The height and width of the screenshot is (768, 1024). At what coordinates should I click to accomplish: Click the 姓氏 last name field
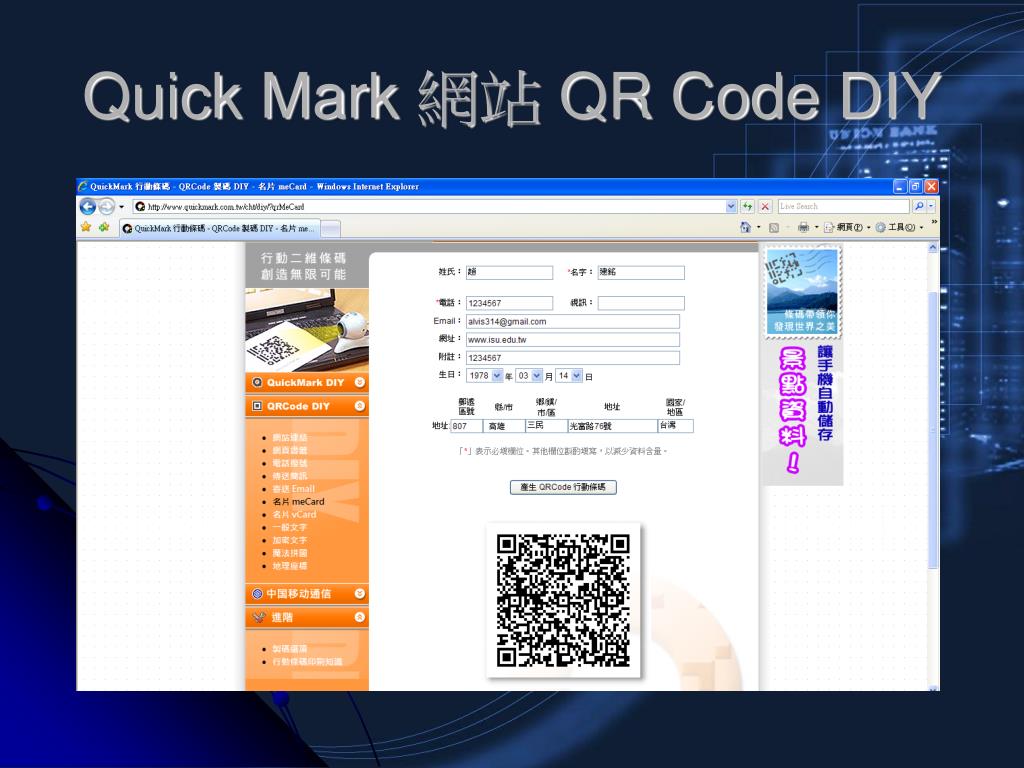509,272
